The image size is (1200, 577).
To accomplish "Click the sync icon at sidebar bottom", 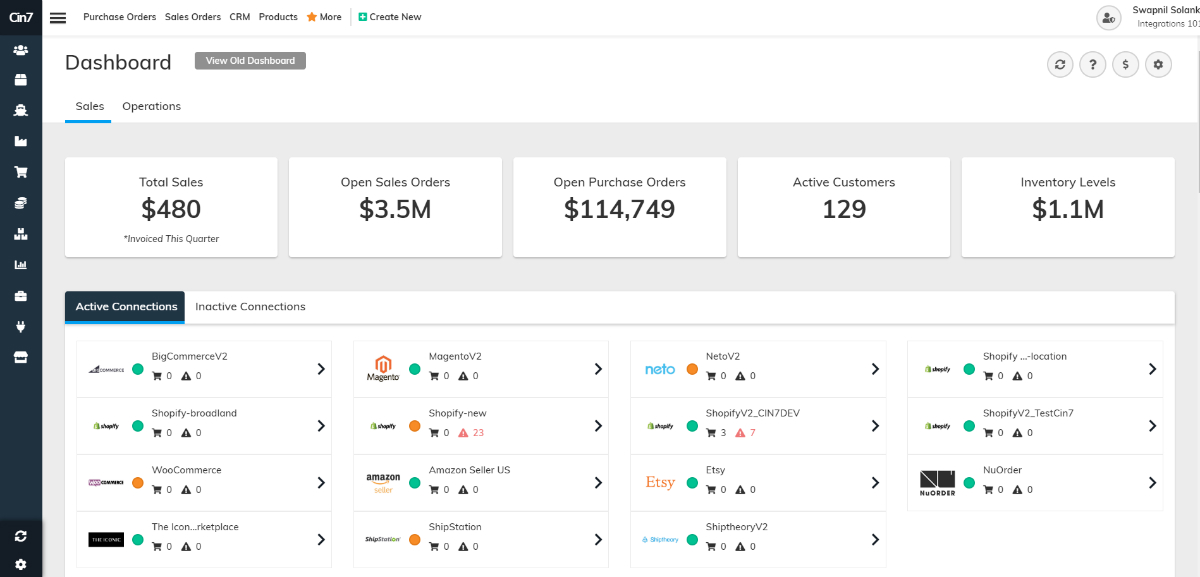I will click(x=20, y=535).
